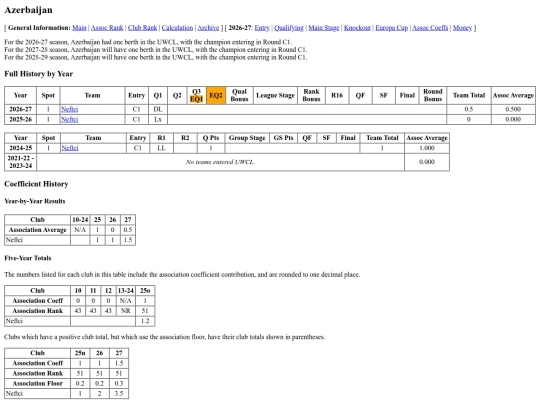
Task: Open the Assoc Rank link
Action: 107,28
